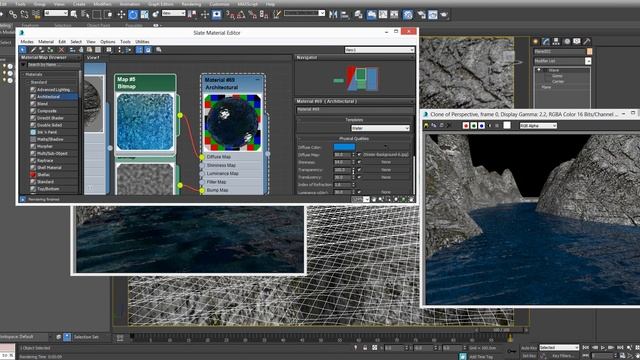Open the Templates dropdown showing Water
Image resolution: width=640 pixels, height=360 pixels.
(380, 128)
